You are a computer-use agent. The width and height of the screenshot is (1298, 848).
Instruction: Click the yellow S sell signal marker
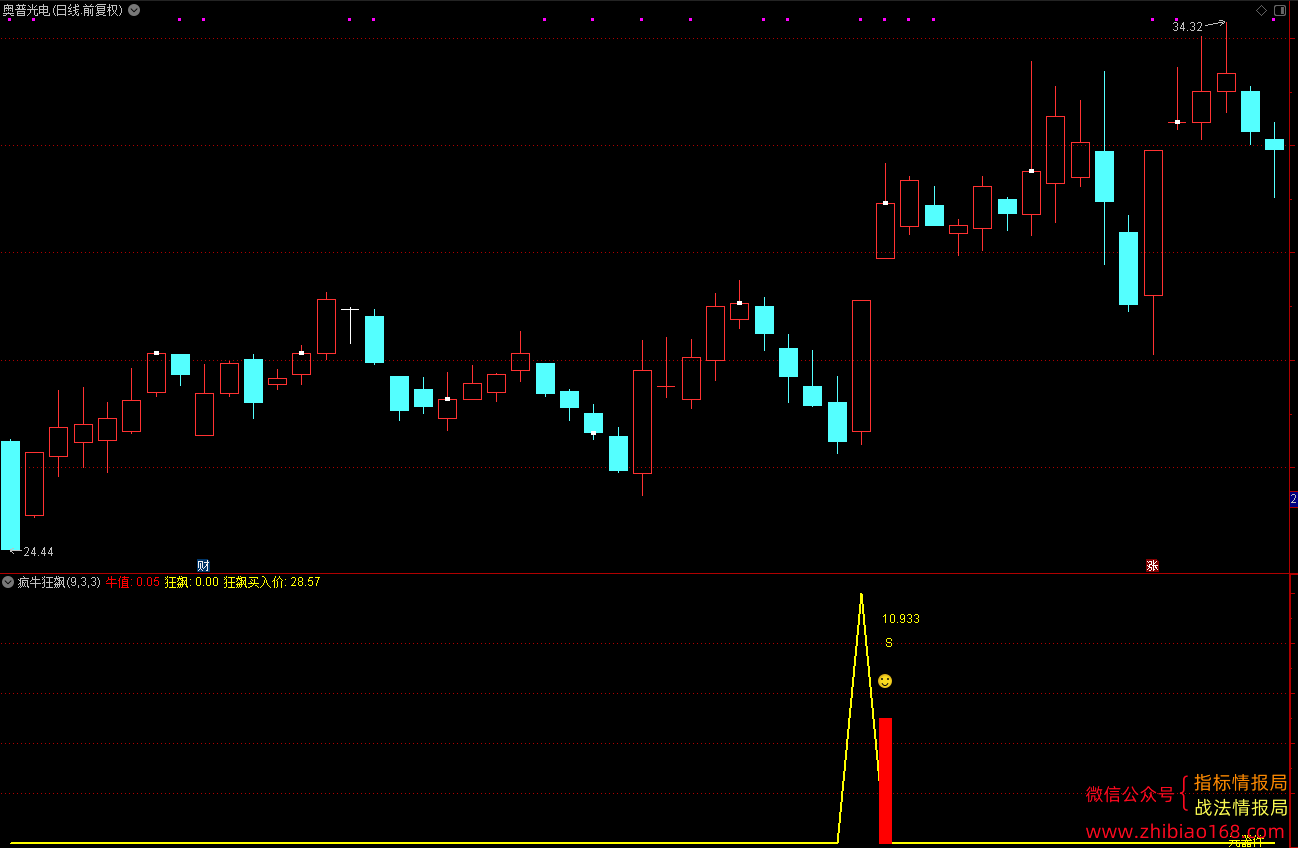(x=888, y=643)
